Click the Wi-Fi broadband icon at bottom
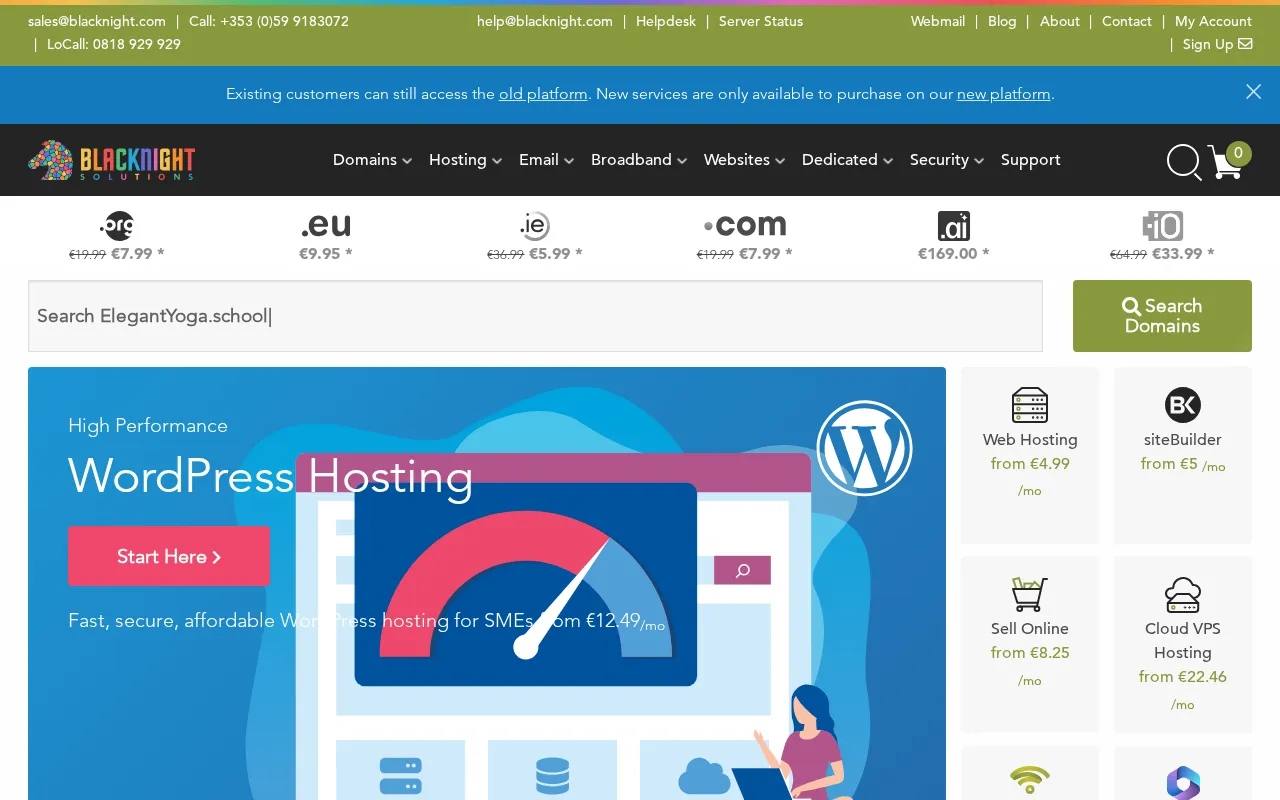Screen dimensions: 1280x800 tap(1030, 780)
